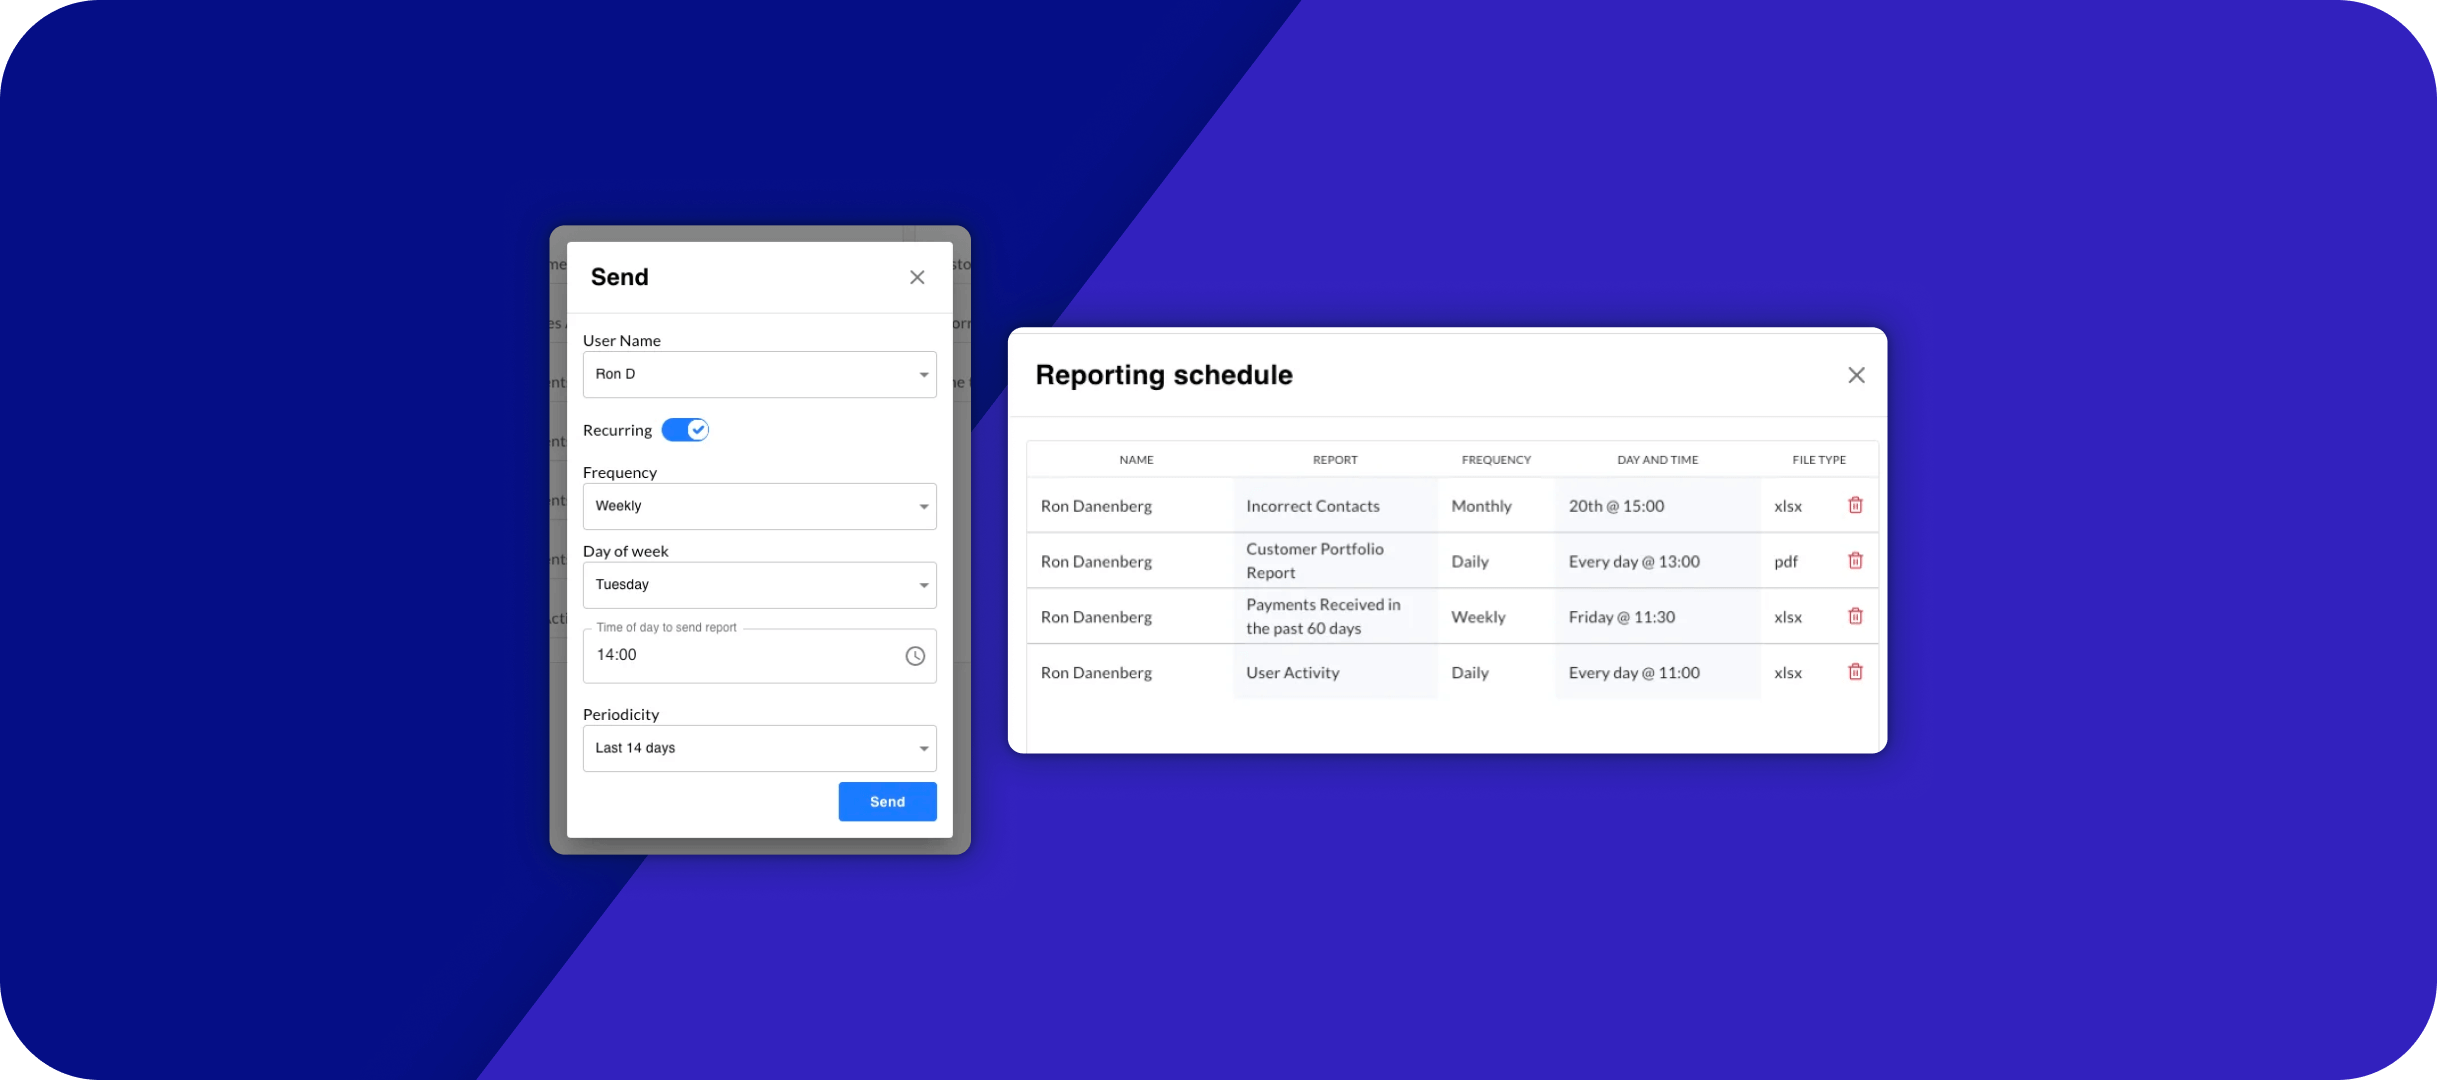The height and width of the screenshot is (1080, 2437).
Task: Open the User Name dropdown
Action: click(759, 374)
